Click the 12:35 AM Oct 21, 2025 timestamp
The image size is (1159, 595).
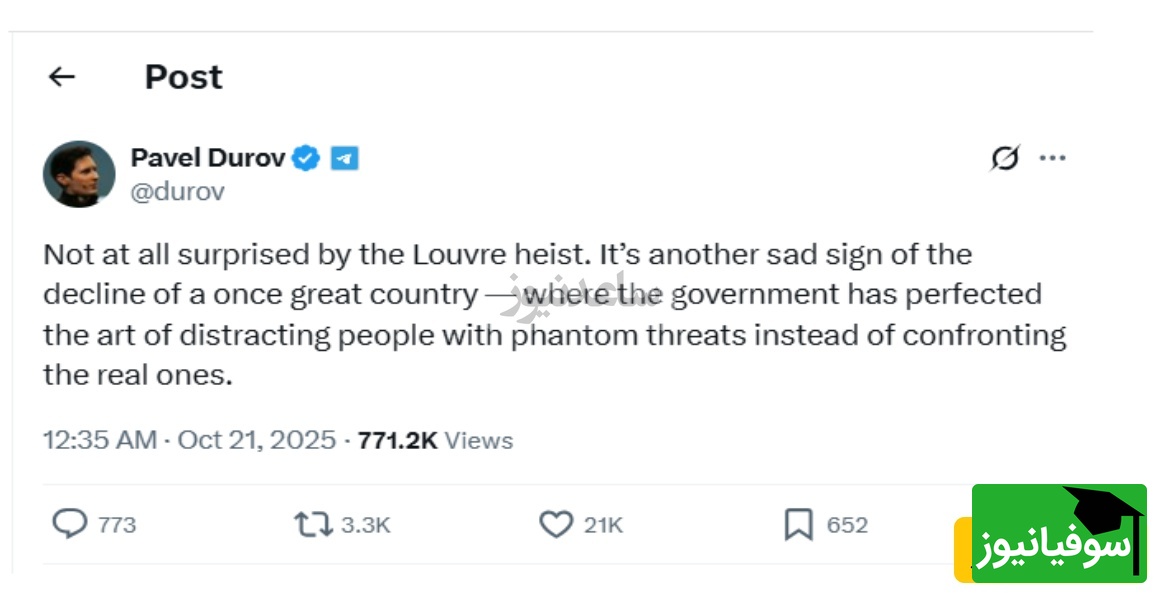point(189,440)
